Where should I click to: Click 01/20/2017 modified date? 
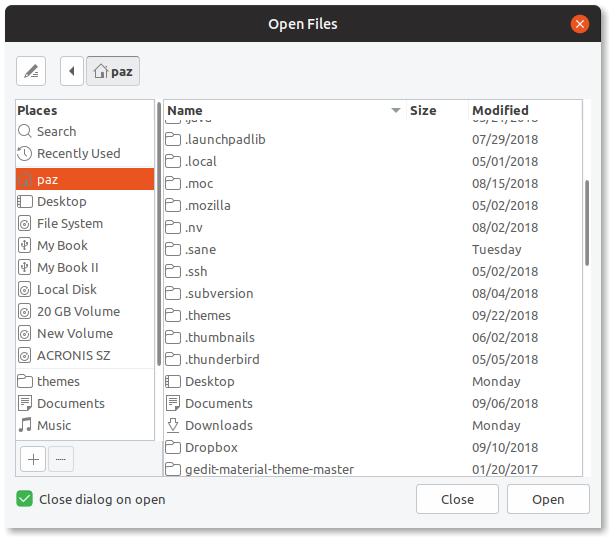click(x=505, y=469)
